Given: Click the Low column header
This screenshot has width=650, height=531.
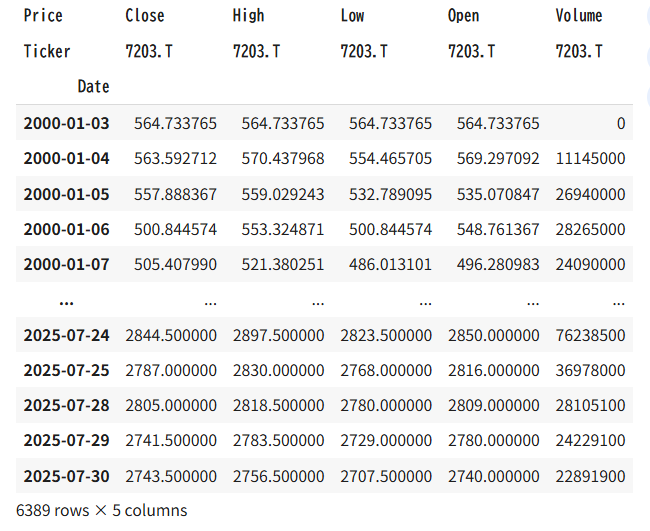Looking at the screenshot, I should tap(352, 16).
